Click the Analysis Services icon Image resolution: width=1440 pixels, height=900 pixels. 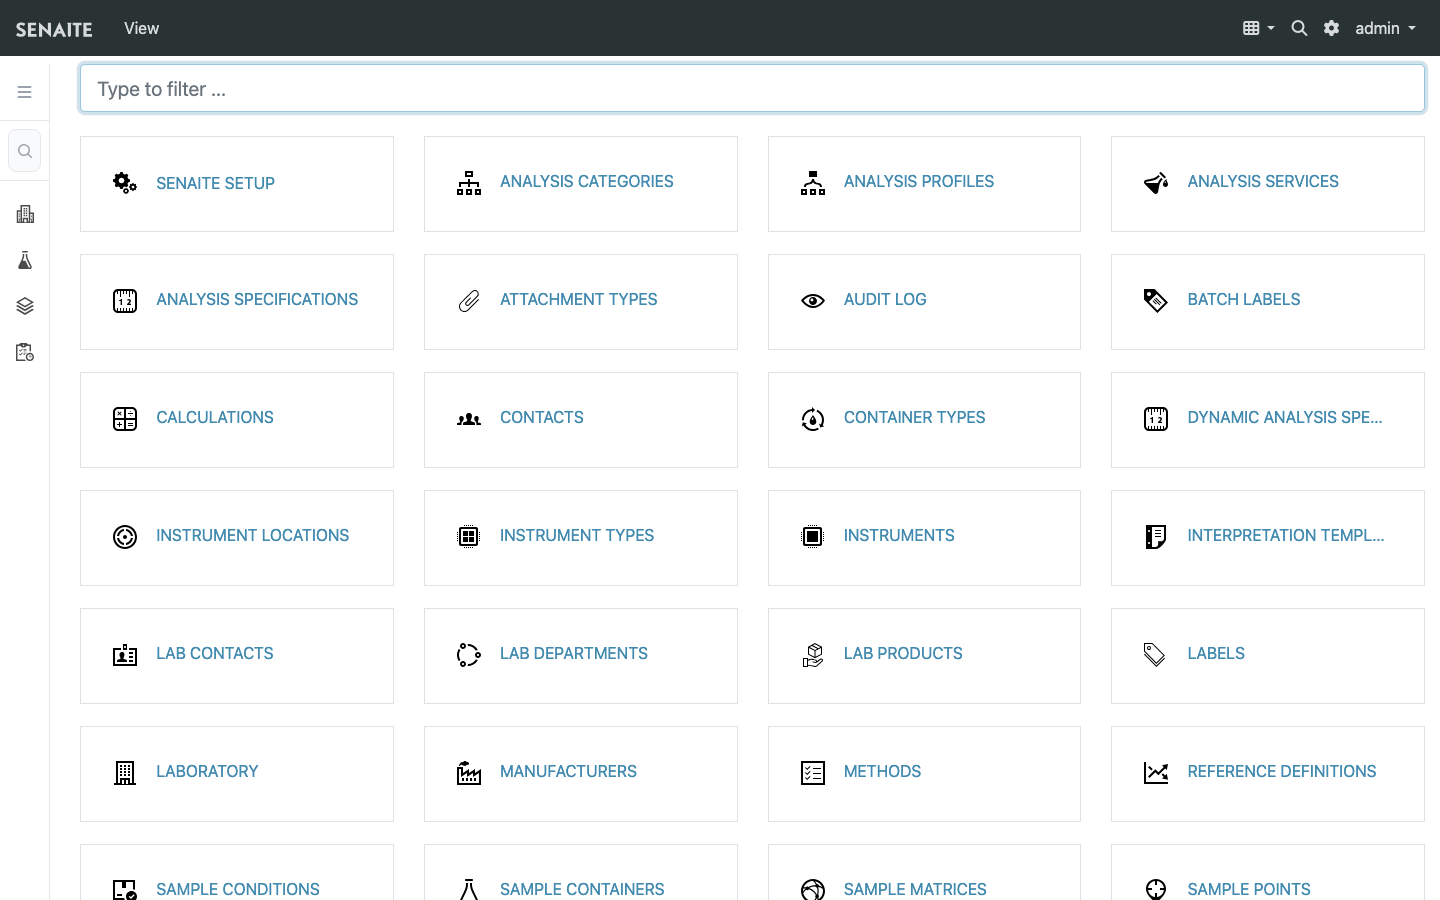point(1156,183)
